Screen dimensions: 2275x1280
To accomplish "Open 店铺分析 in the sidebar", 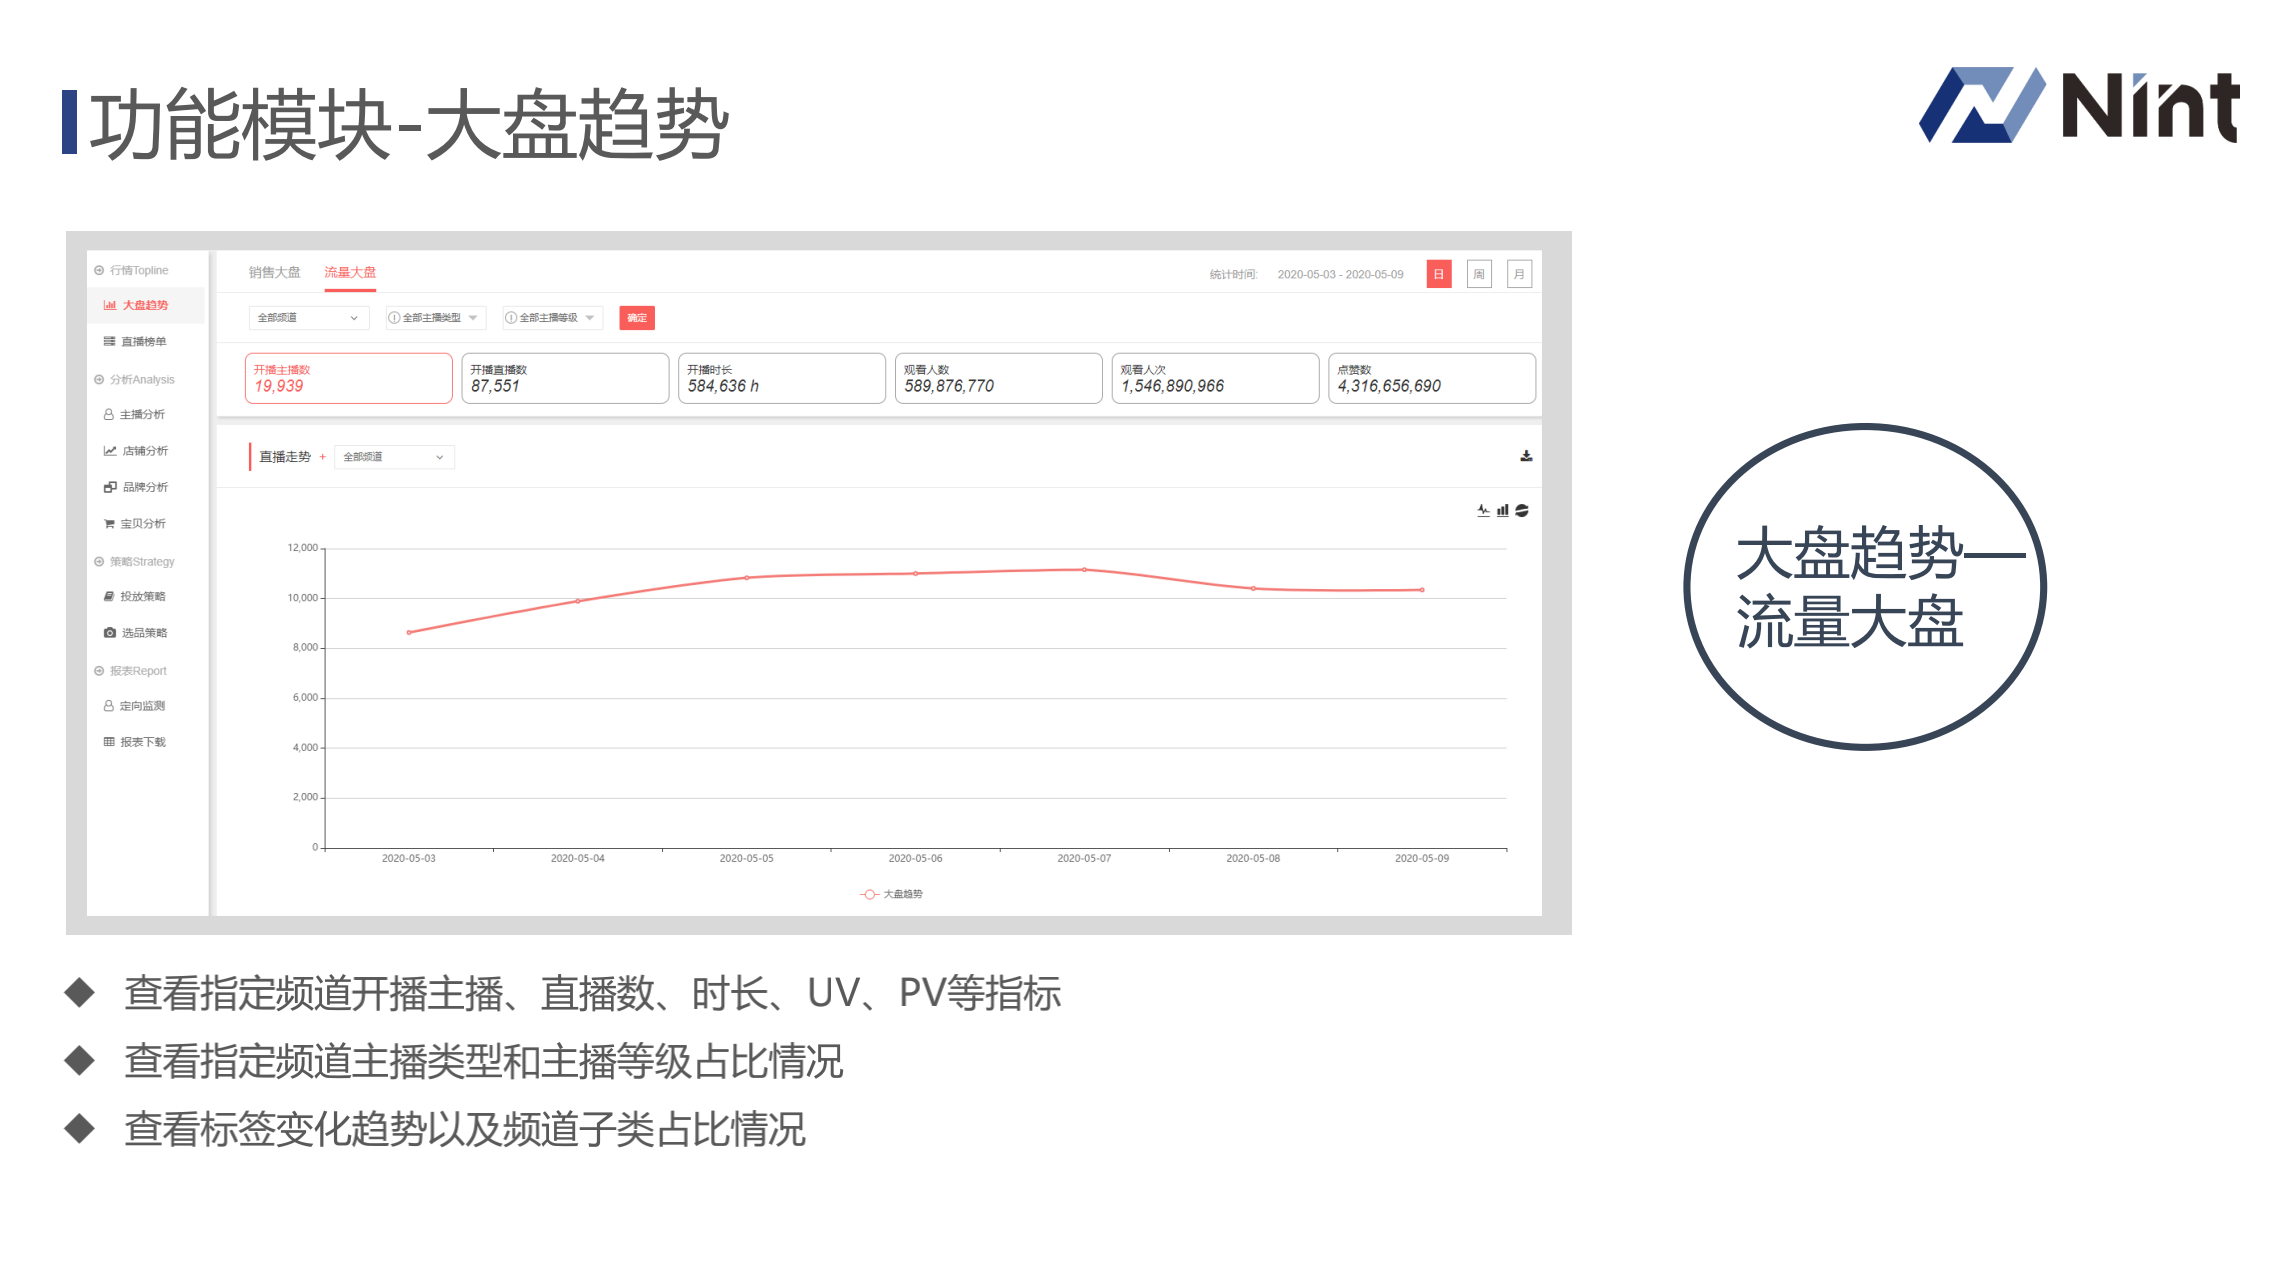I will 143,451.
